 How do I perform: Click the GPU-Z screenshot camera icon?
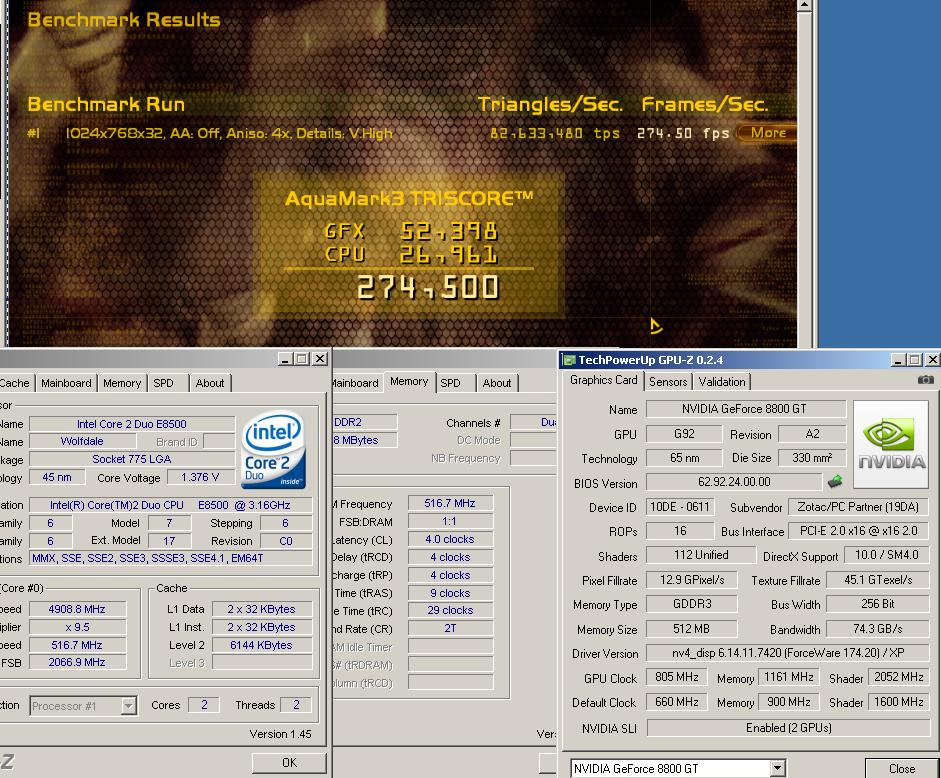point(925,379)
